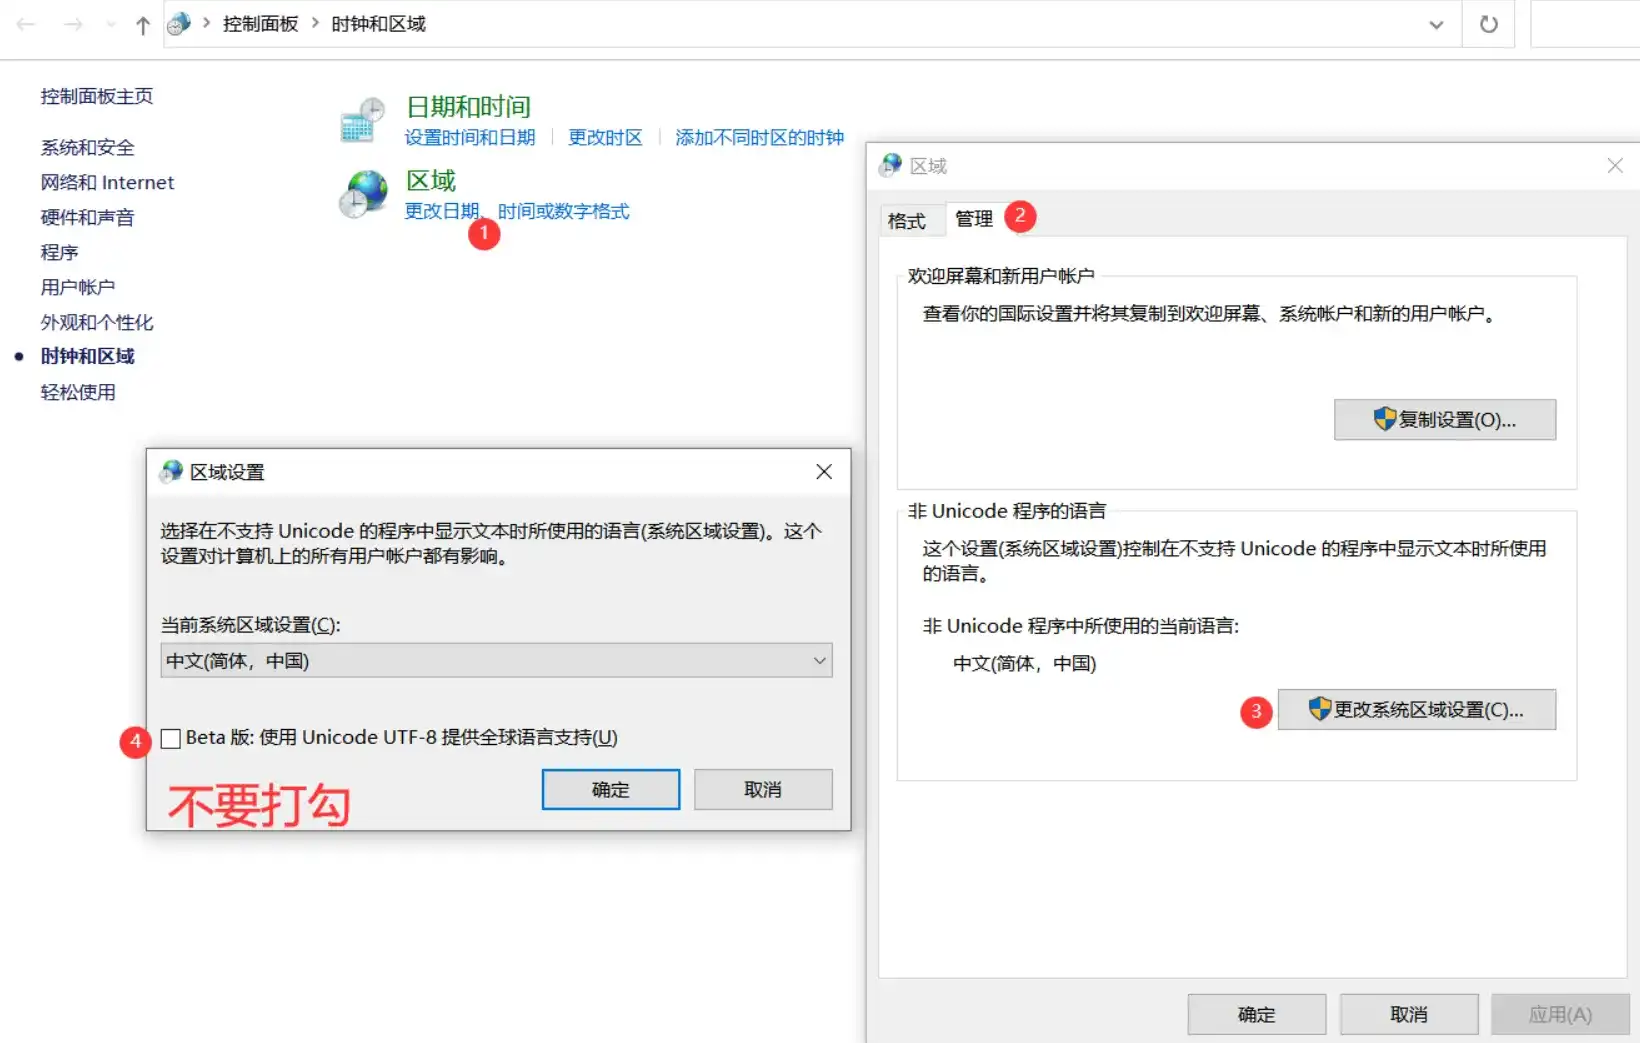Open 用户帐户 category
1640x1043 pixels.
(x=78, y=287)
